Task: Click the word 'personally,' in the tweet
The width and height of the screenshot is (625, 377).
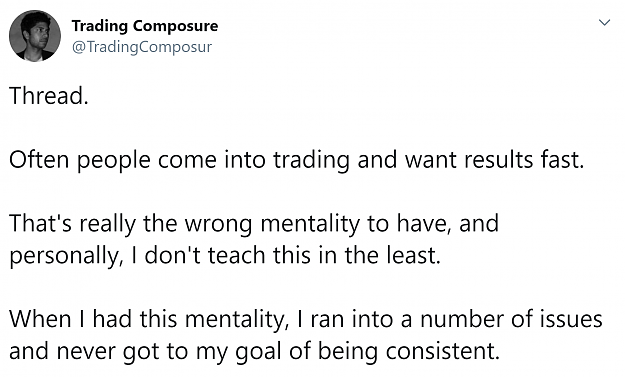Action: (x=65, y=257)
